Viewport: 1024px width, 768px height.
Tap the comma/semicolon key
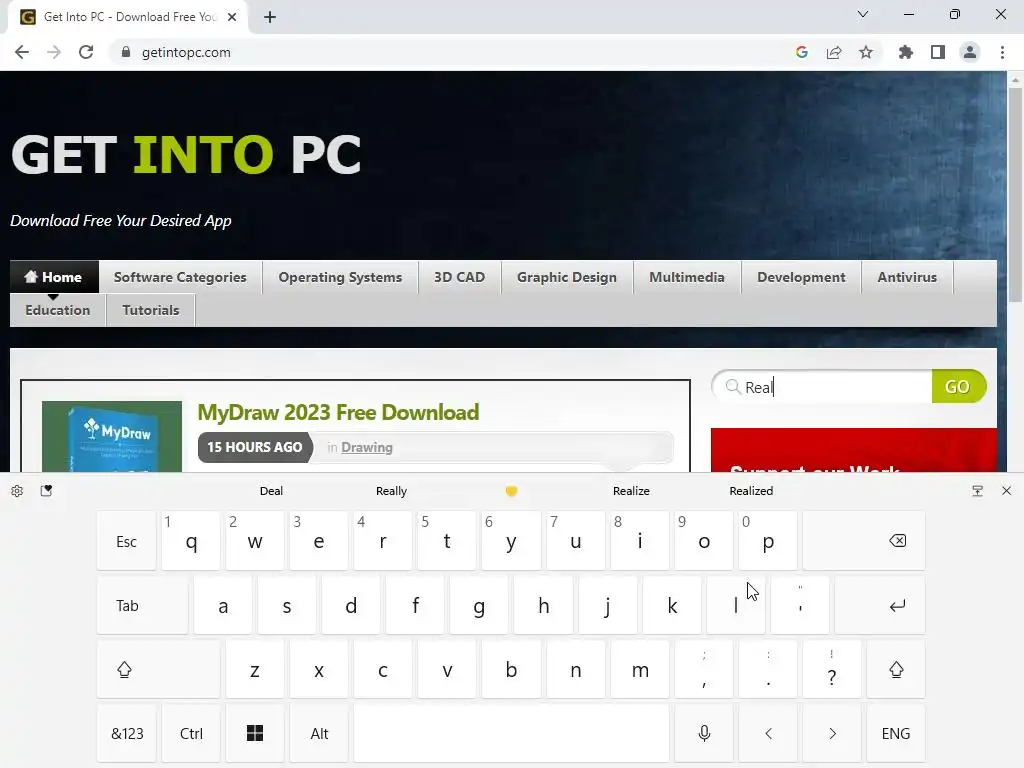pyautogui.click(x=704, y=669)
